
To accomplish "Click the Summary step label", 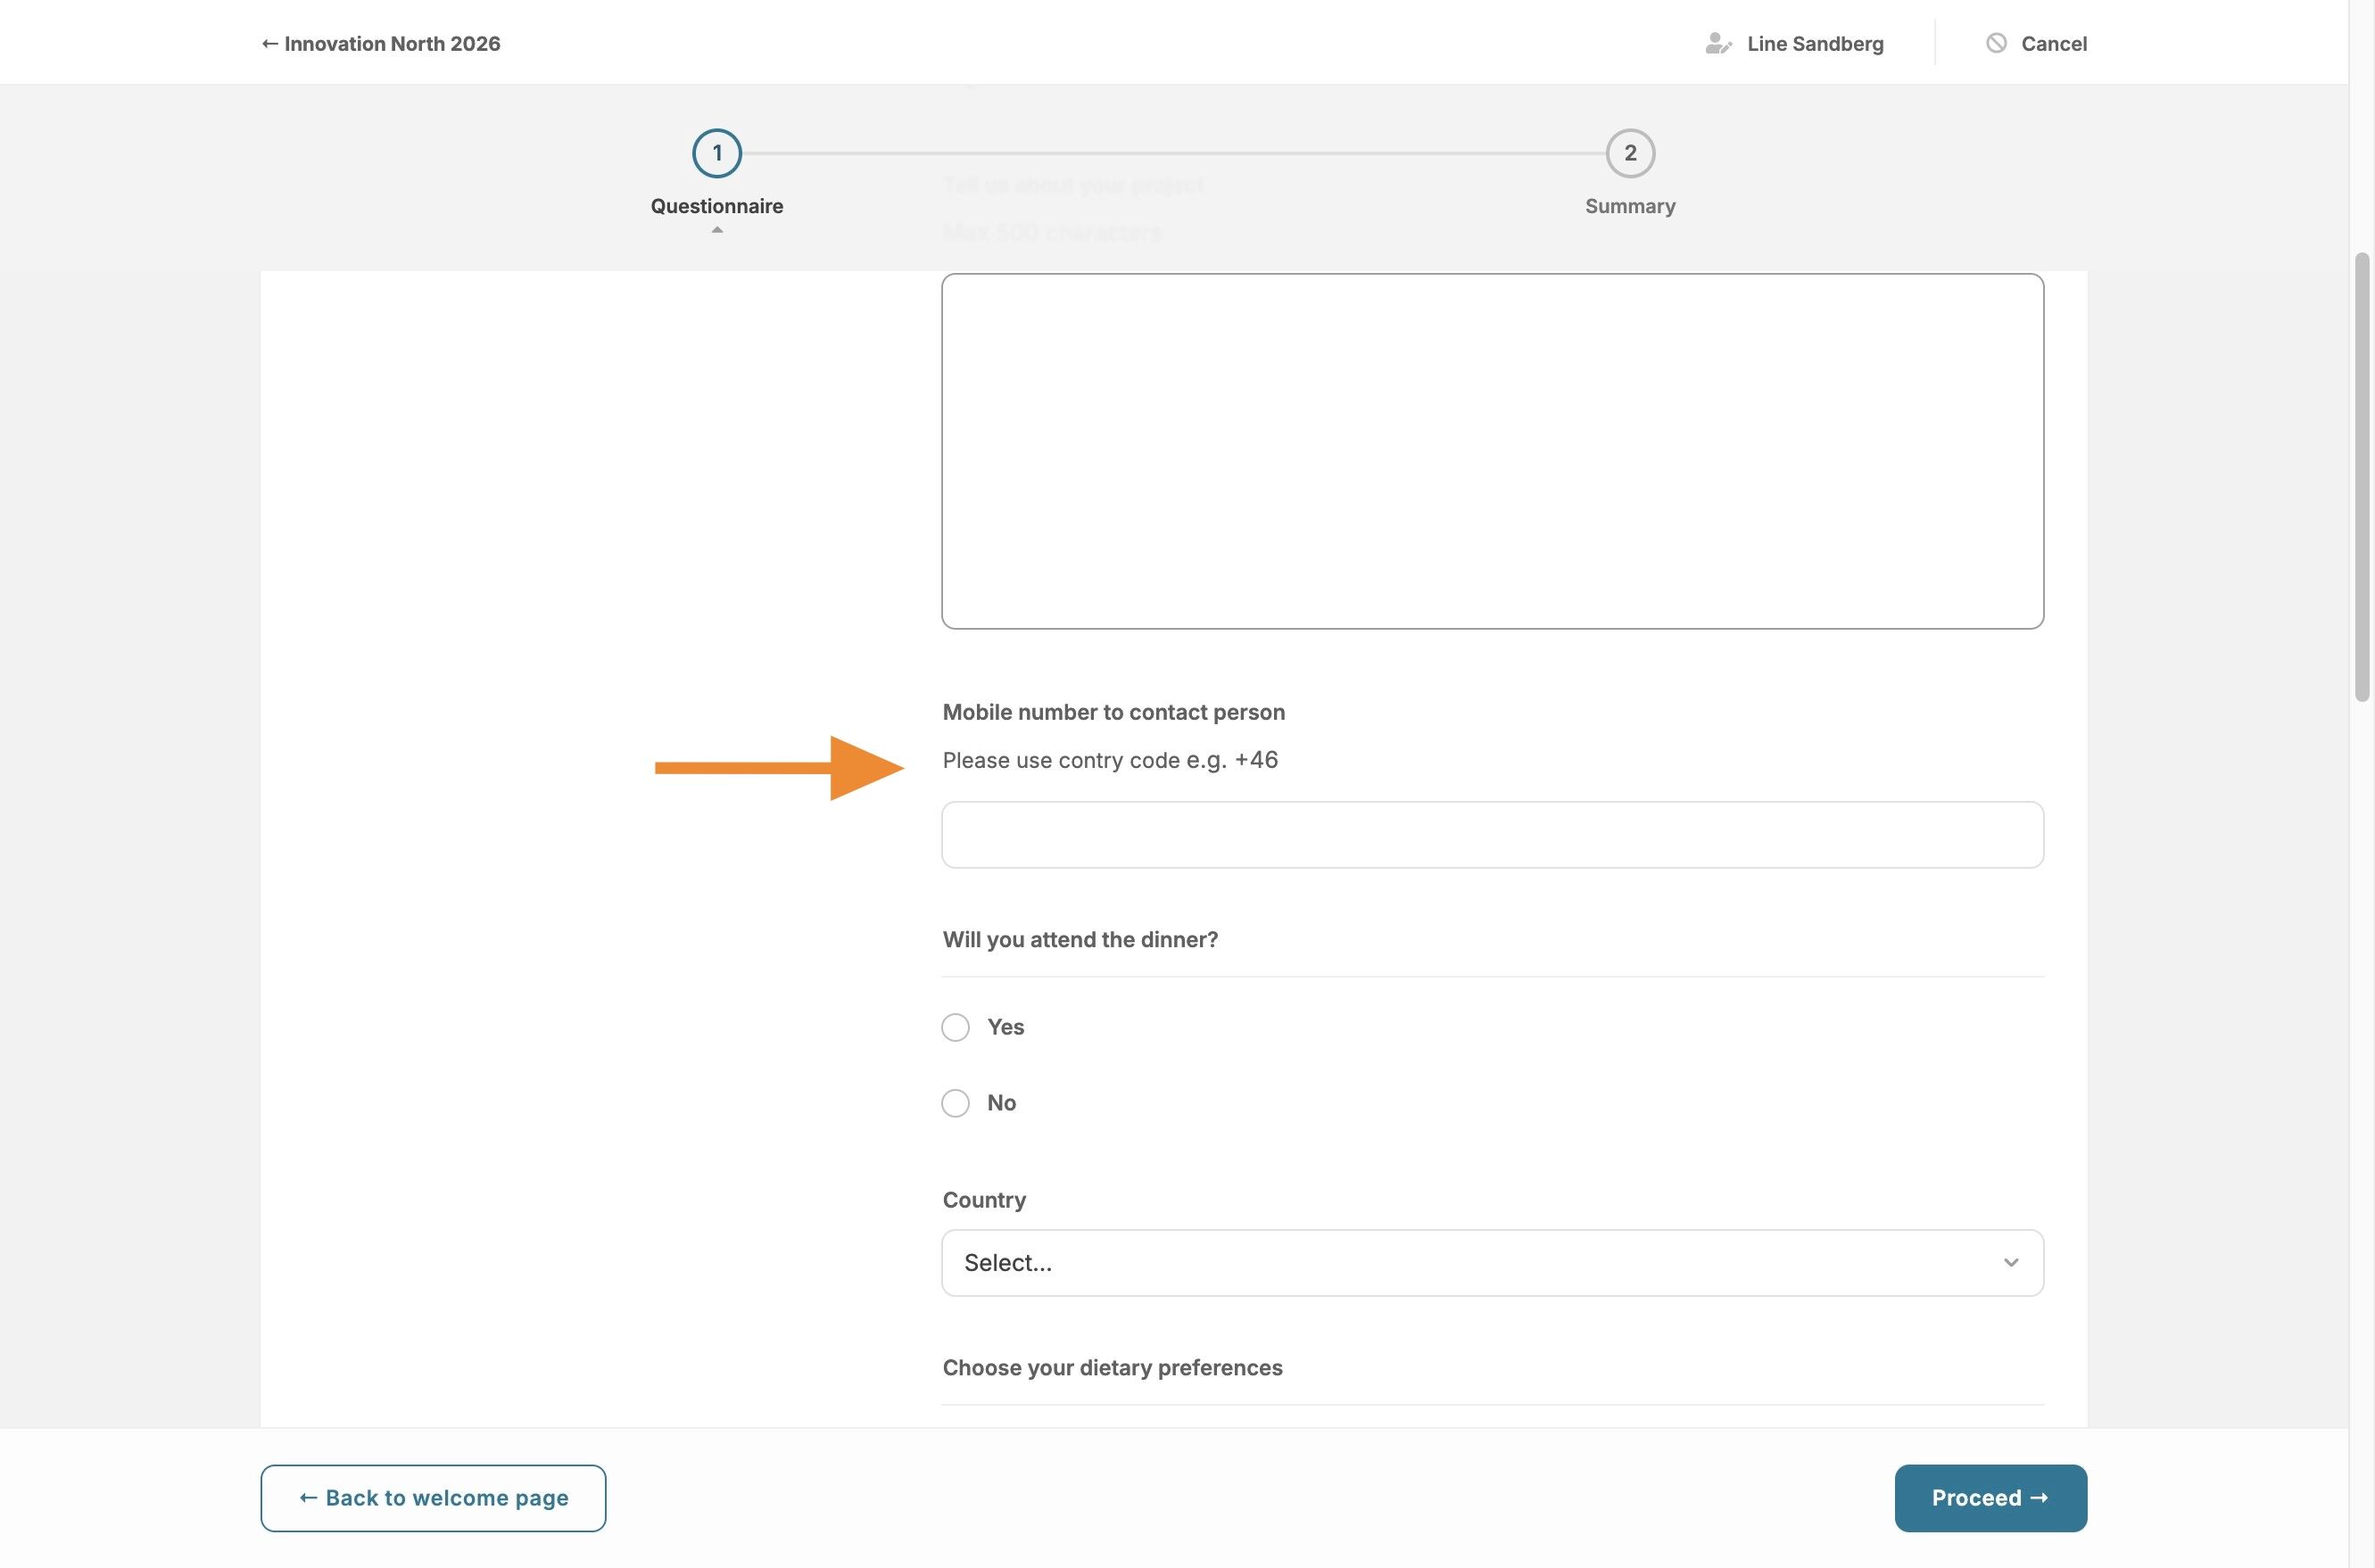I will (1629, 206).
